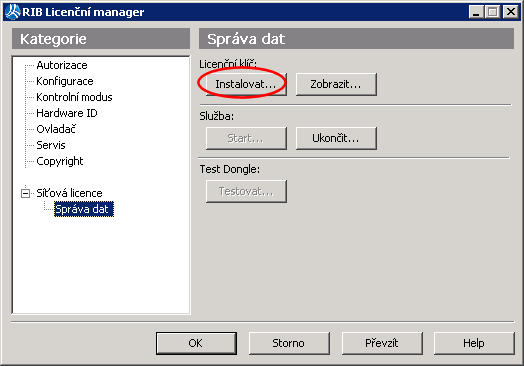Select Kontrolní modus tree item
This screenshot has height=366, width=524.
coord(74,97)
